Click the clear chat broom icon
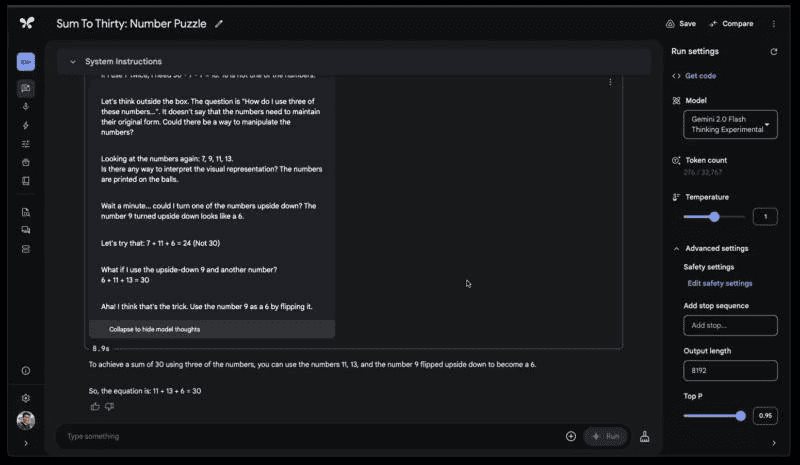The width and height of the screenshot is (800, 465). click(644, 436)
